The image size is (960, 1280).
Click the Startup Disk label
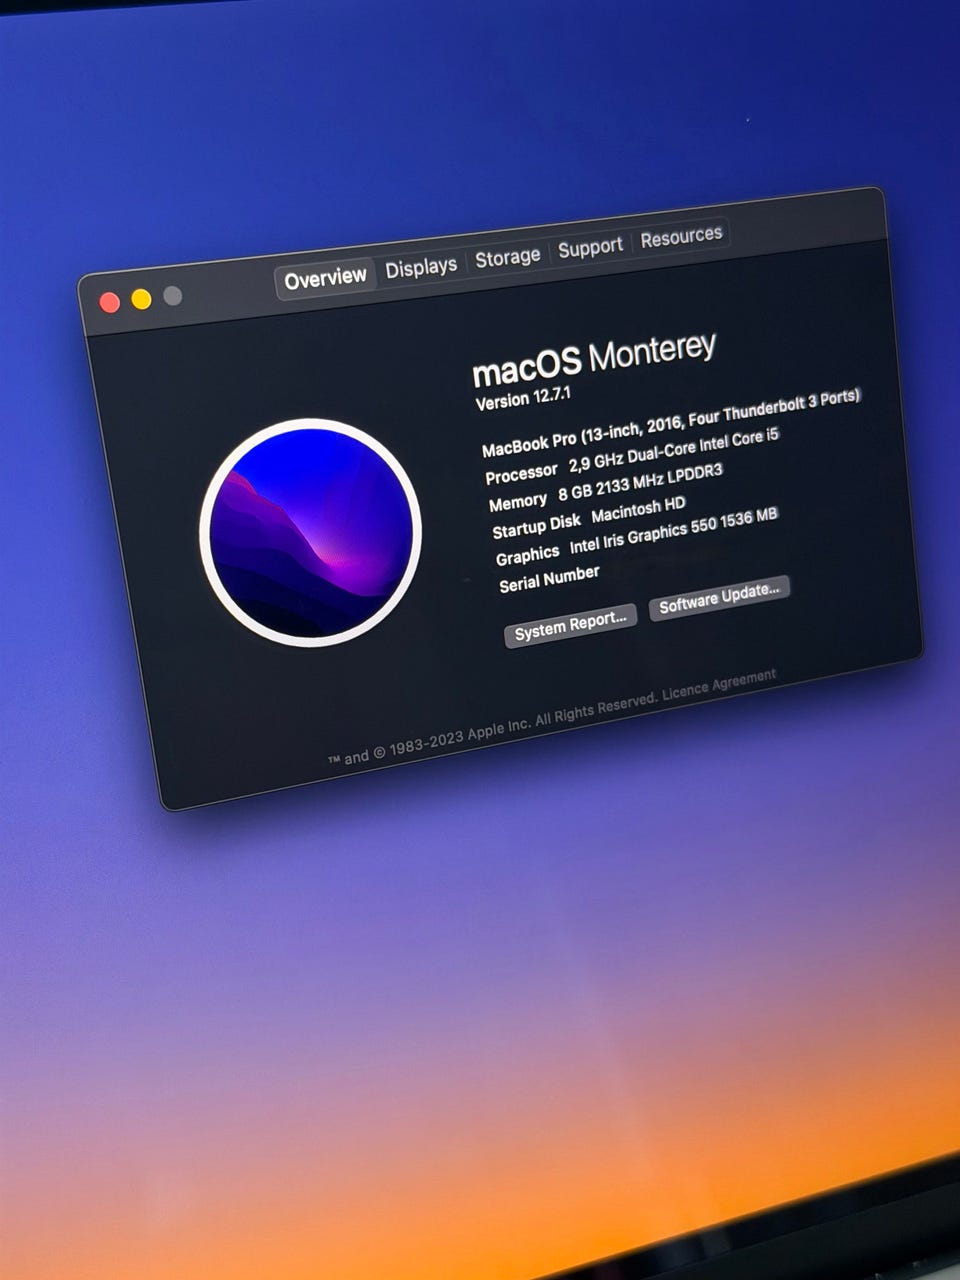536,525
